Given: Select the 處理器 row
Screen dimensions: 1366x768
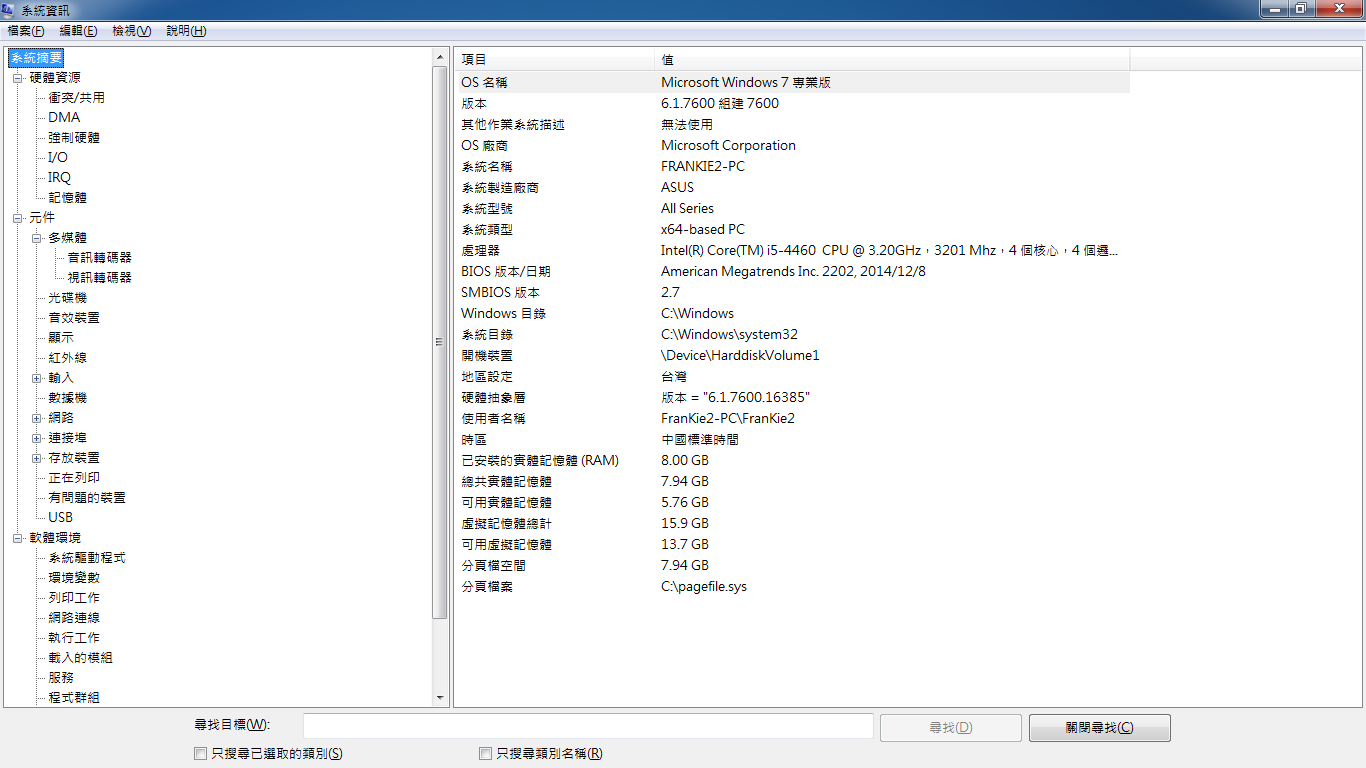Looking at the screenshot, I should point(793,250).
